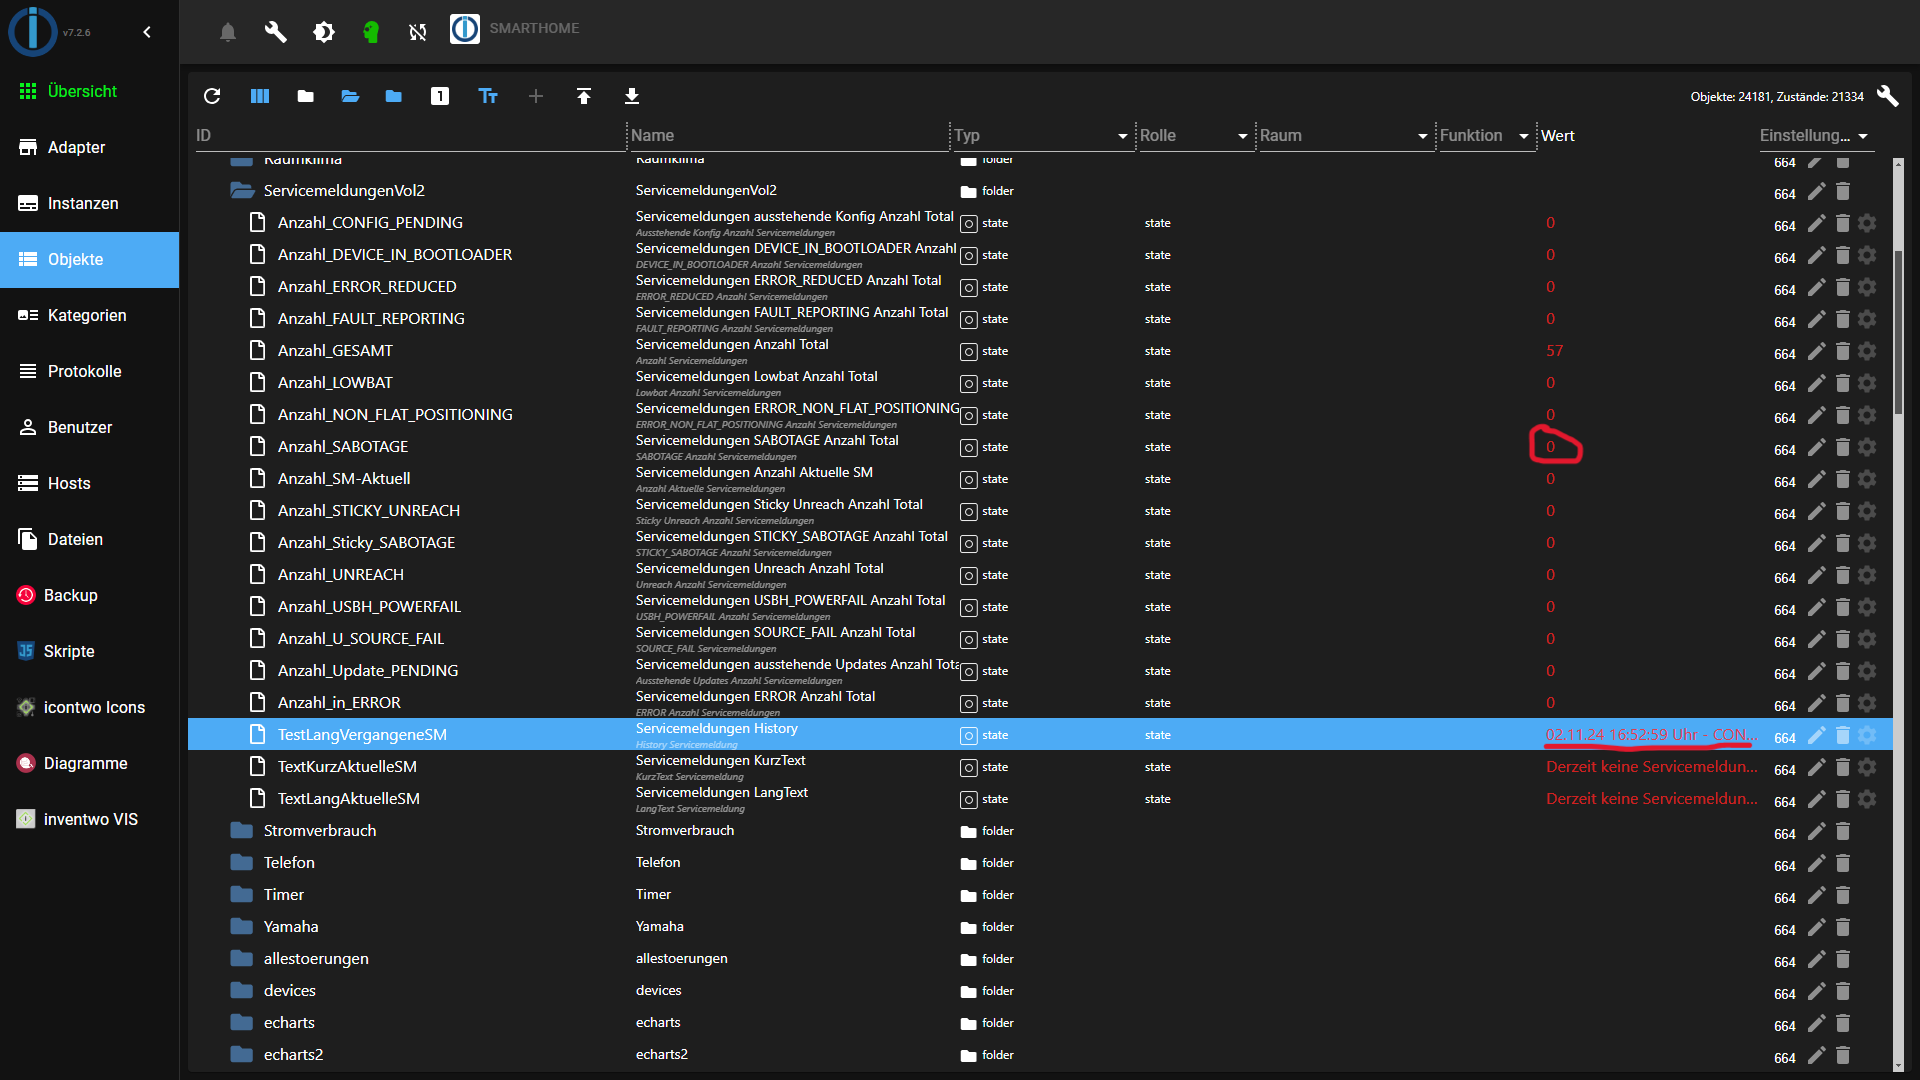The image size is (1920, 1080).
Task: Go to the Skripte page
Action: tap(89, 651)
